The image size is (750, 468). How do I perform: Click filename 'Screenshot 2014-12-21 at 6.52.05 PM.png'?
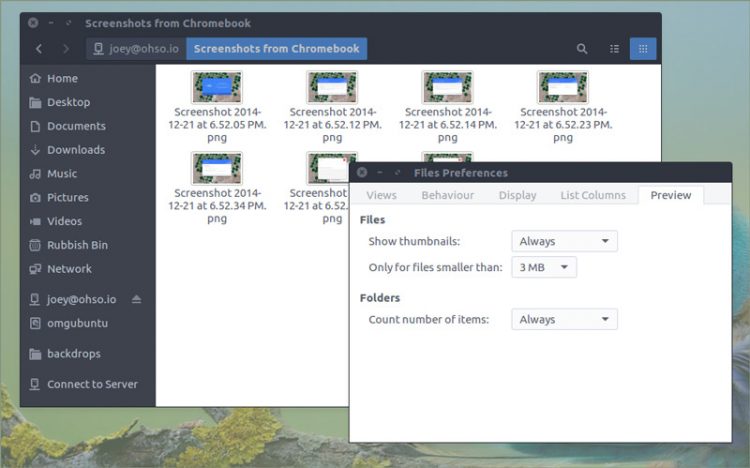pyautogui.click(x=217, y=125)
